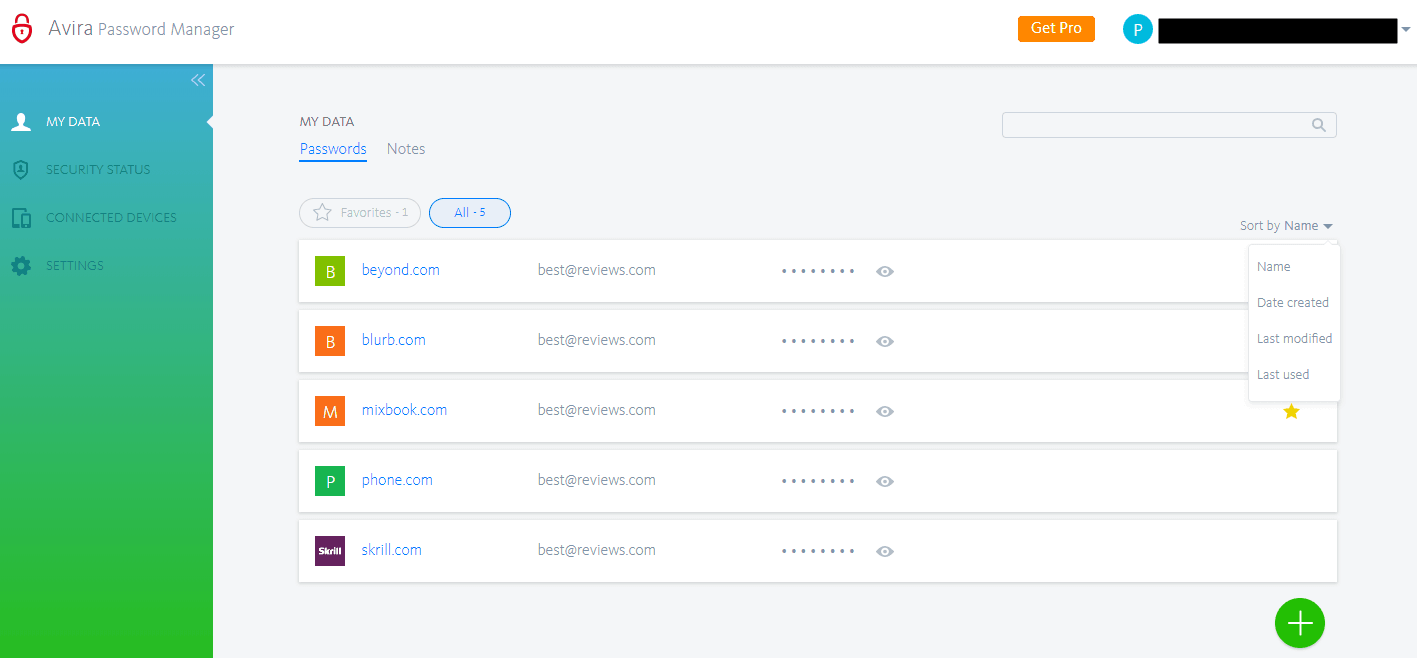This screenshot has height=658, width=1417.
Task: Collapse the sidebar with the double chevron
Action: pyautogui.click(x=197, y=80)
